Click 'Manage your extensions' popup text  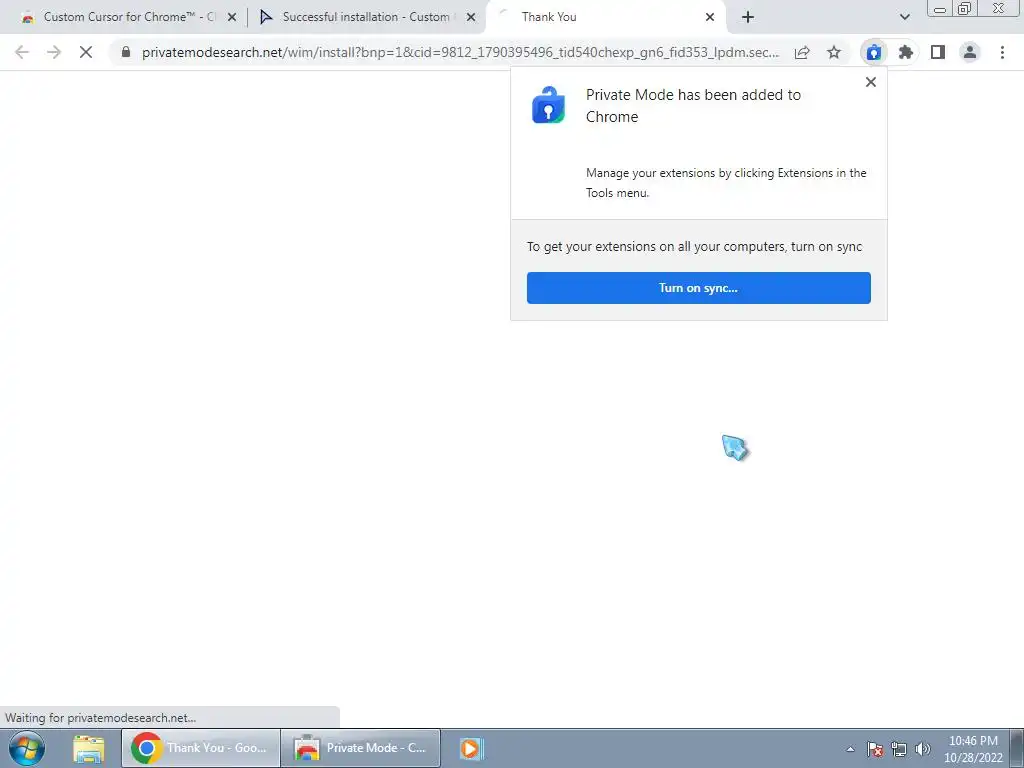(726, 183)
